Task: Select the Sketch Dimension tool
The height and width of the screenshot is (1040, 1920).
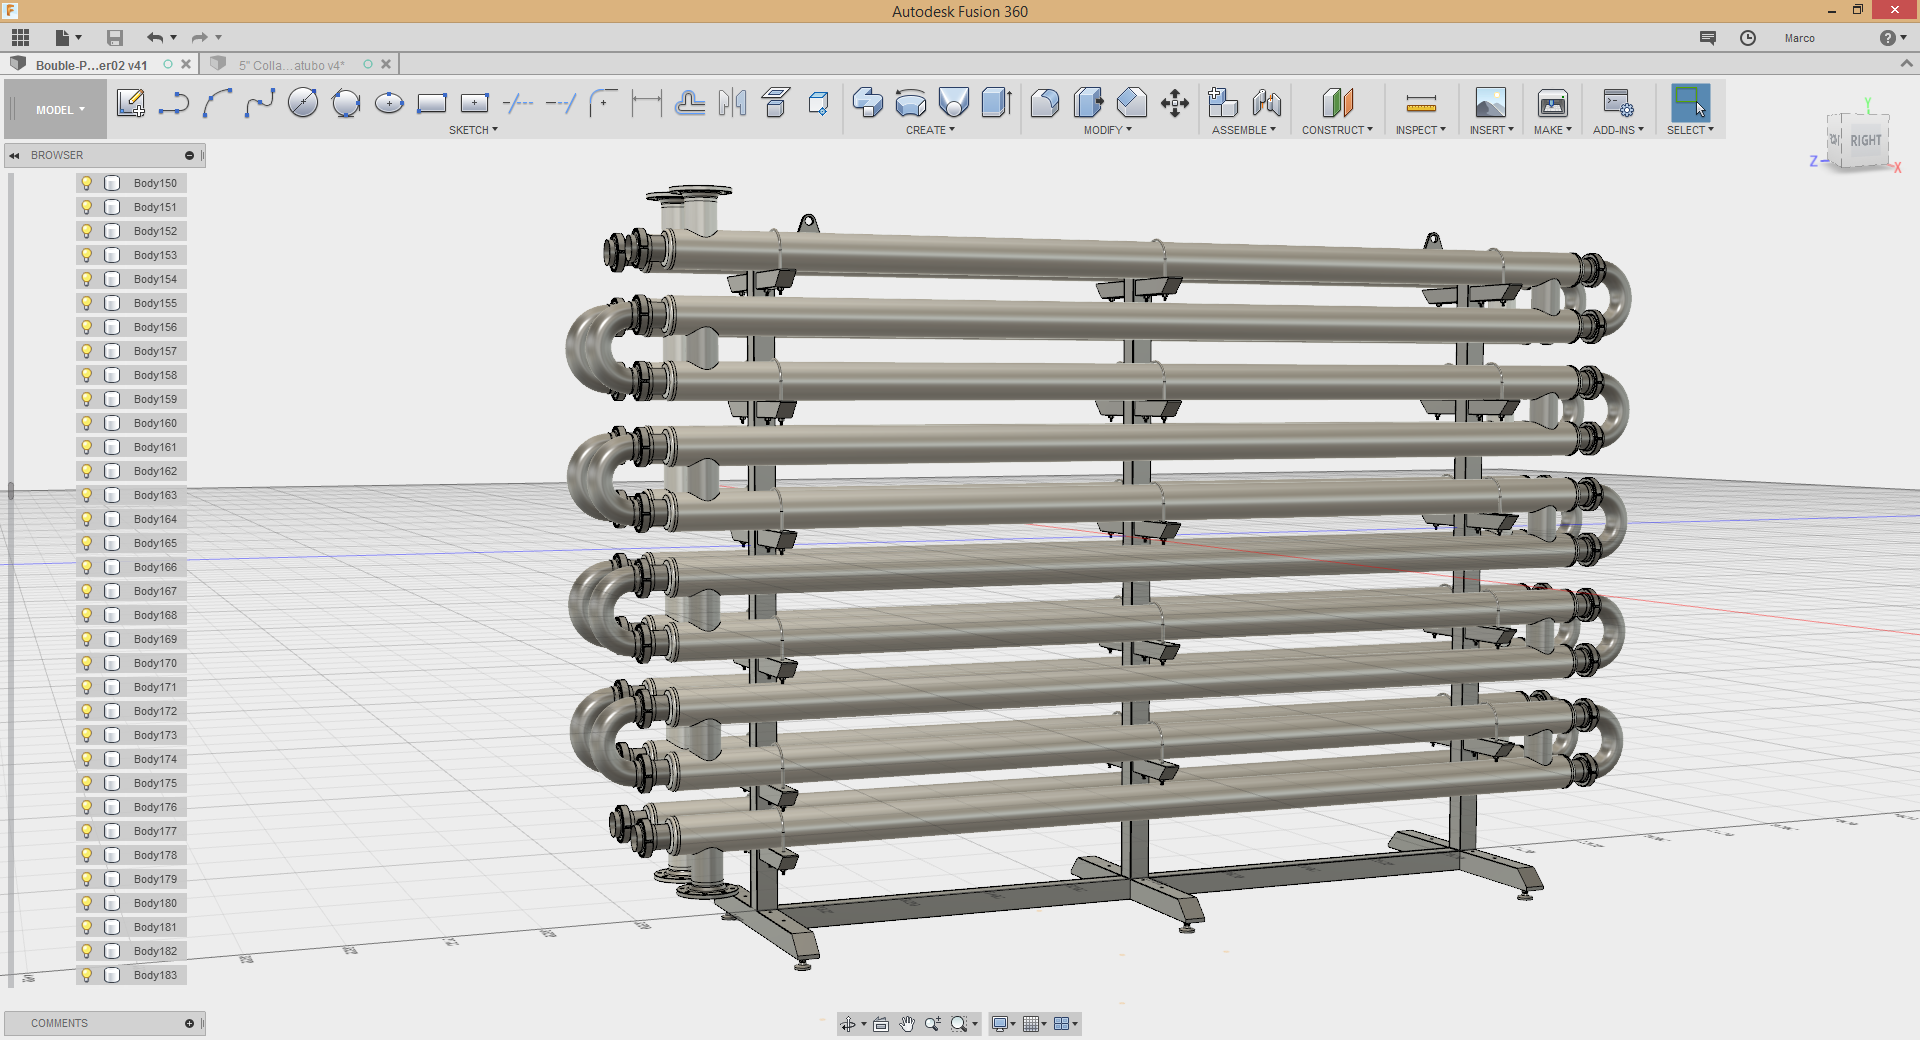Action: (x=647, y=103)
